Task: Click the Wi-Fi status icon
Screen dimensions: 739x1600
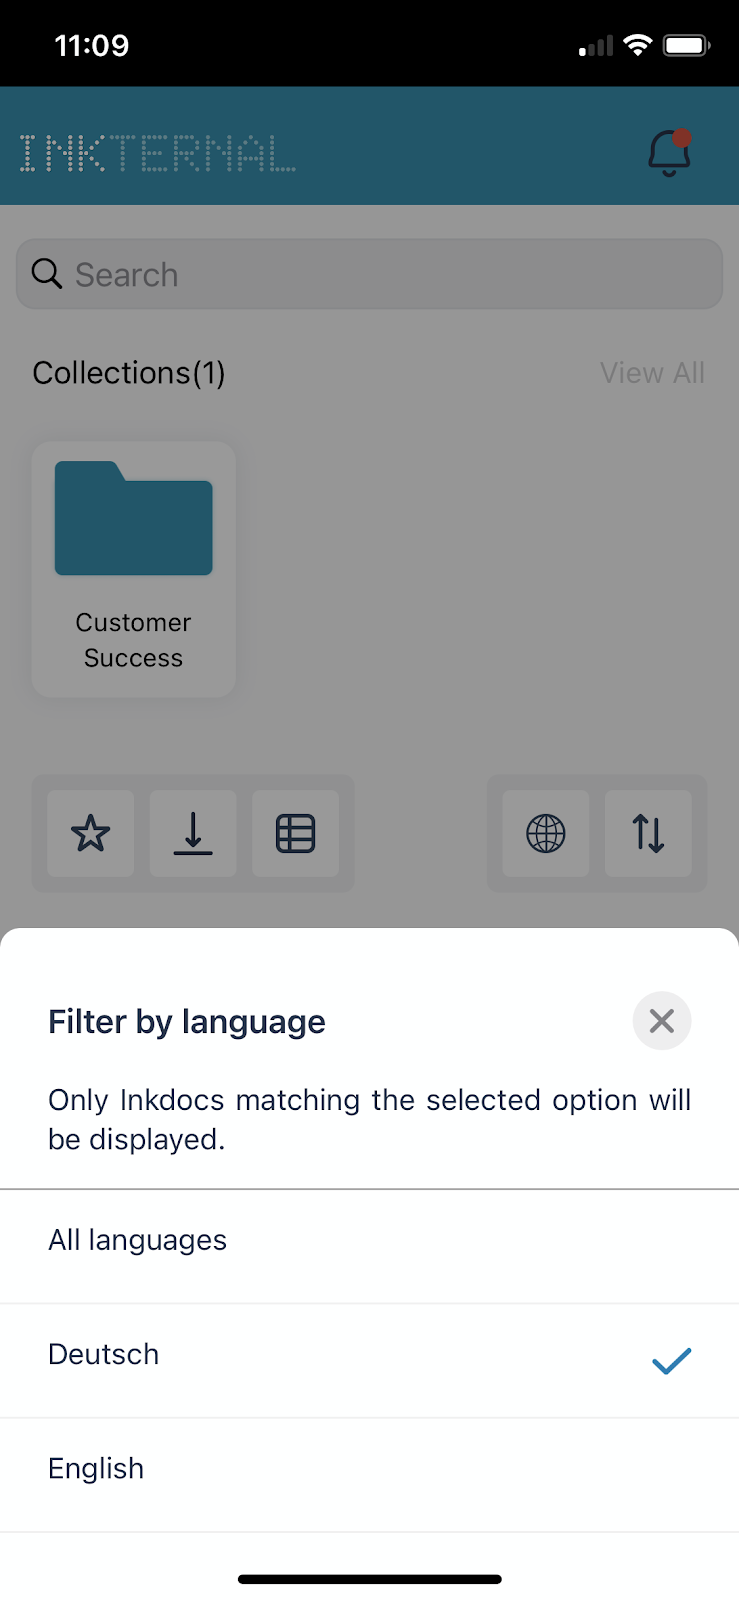Action: click(637, 45)
